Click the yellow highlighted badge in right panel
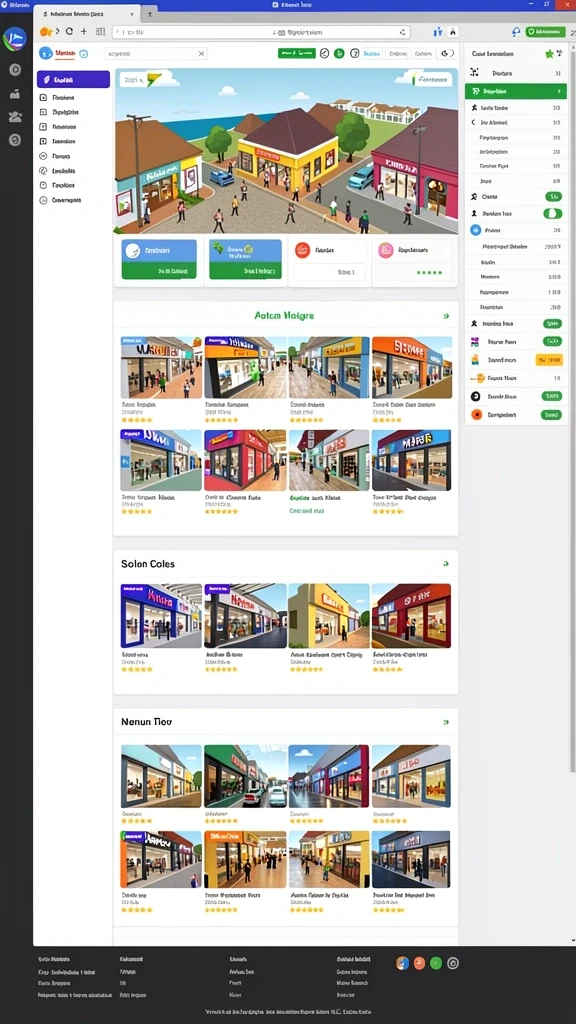Viewport: 576px width, 1024px height. tap(549, 360)
